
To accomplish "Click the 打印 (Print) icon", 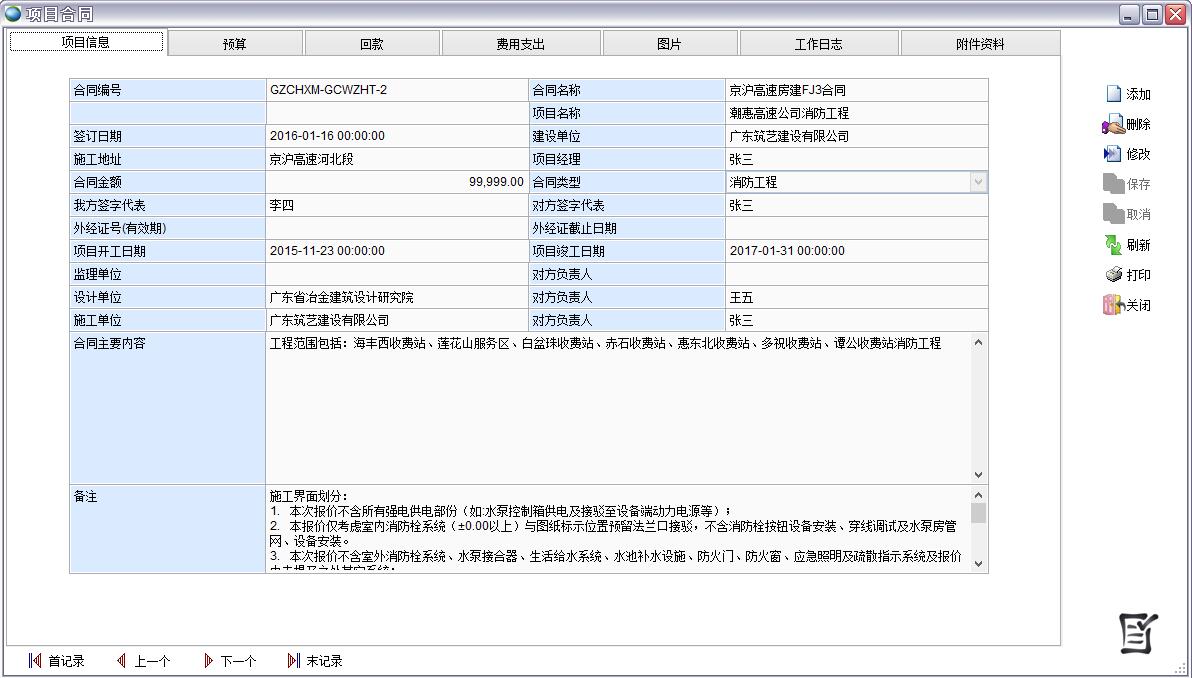I will click(x=1113, y=275).
